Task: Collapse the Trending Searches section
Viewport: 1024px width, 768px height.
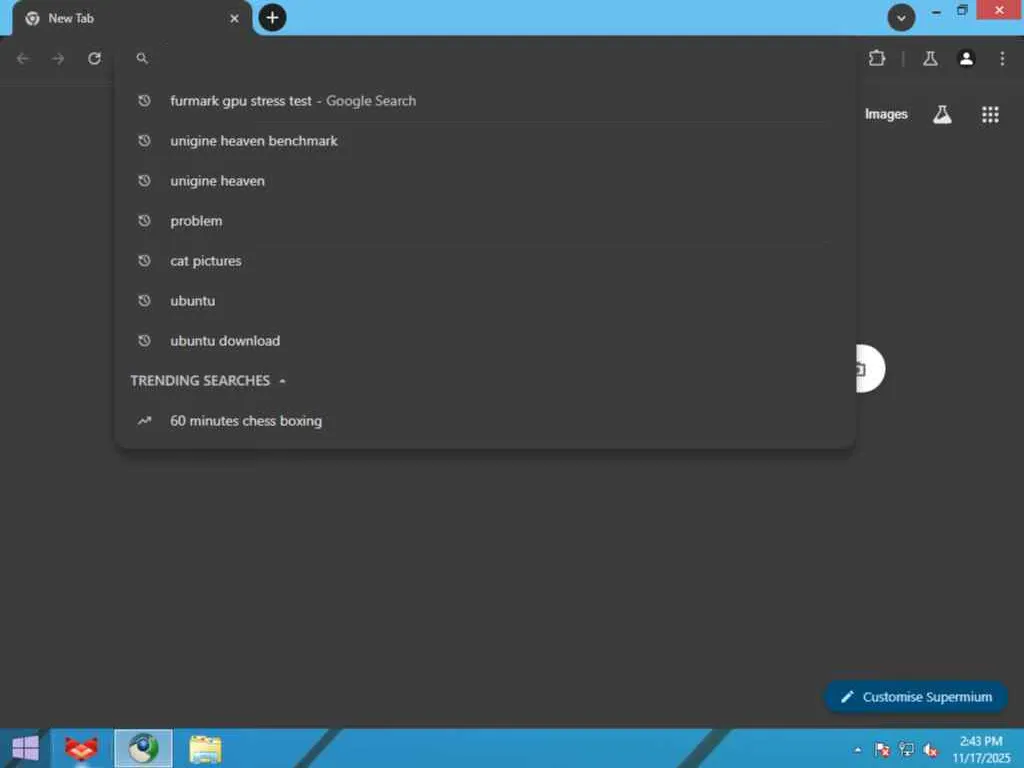Action: [x=282, y=381]
